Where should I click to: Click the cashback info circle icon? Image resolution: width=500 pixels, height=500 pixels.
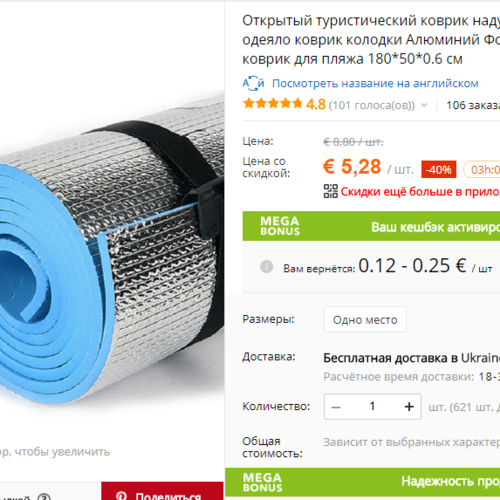[x=266, y=267]
